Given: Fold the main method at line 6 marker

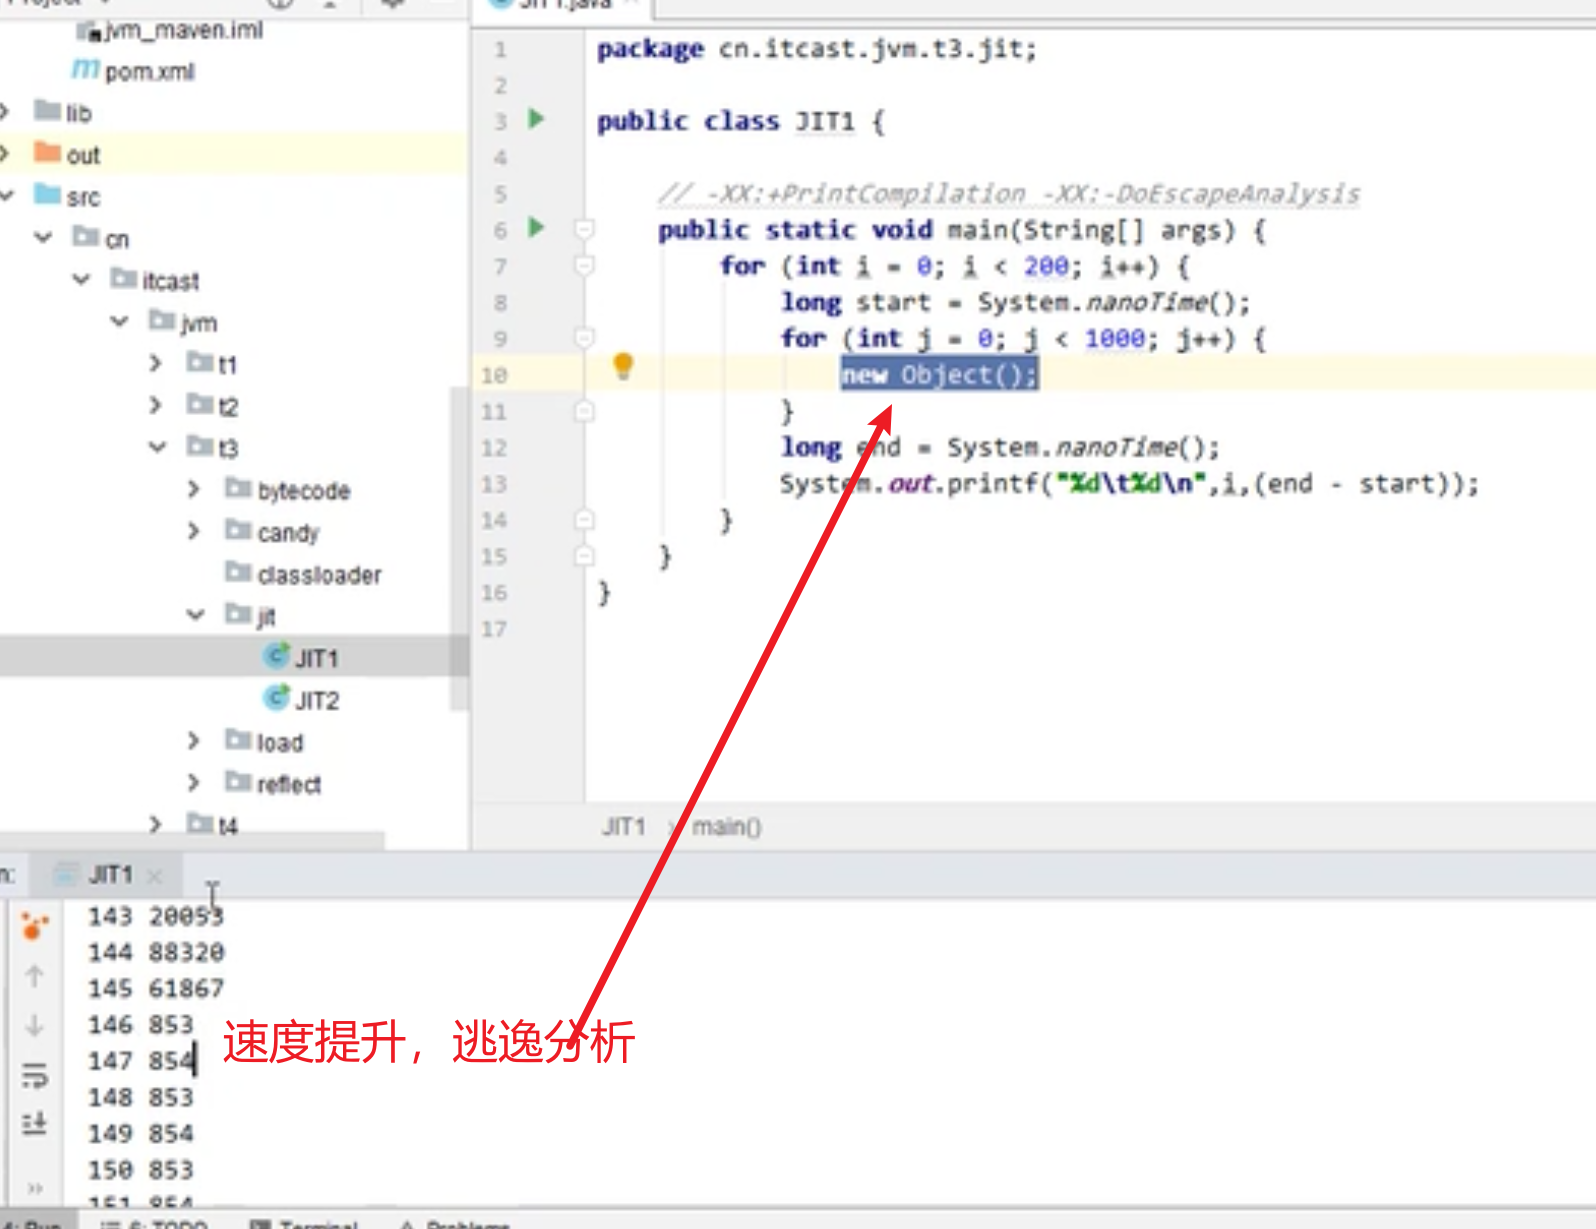Looking at the screenshot, I should coord(585,230).
